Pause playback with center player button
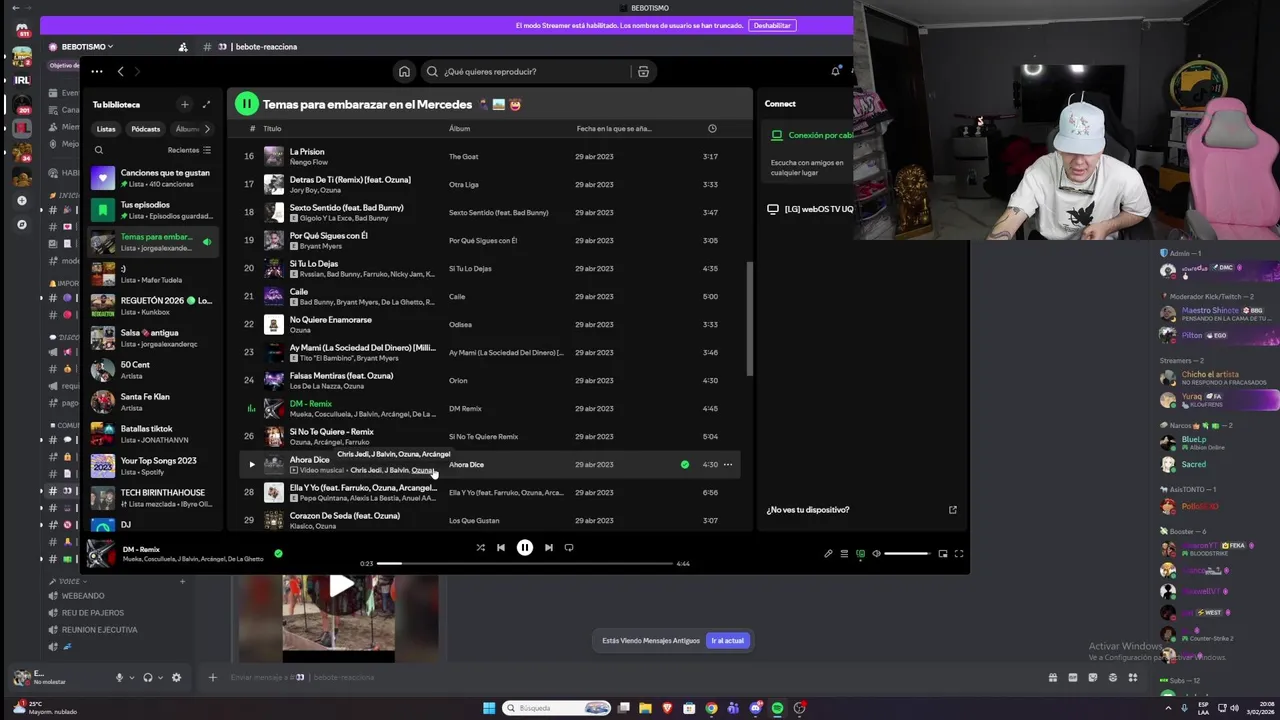 click(x=525, y=547)
